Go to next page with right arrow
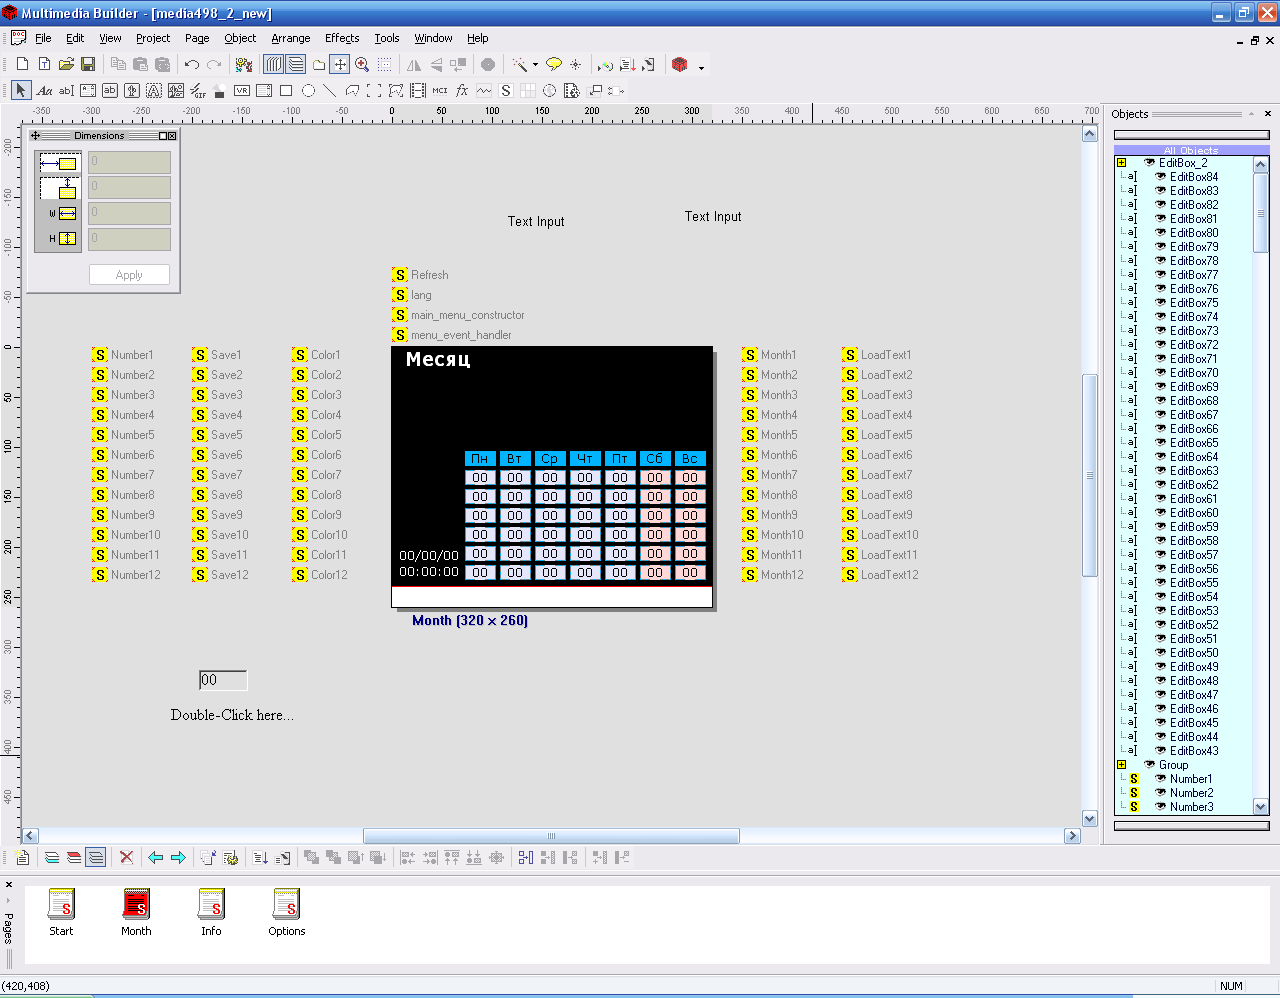The height and width of the screenshot is (998, 1280). coord(178,857)
